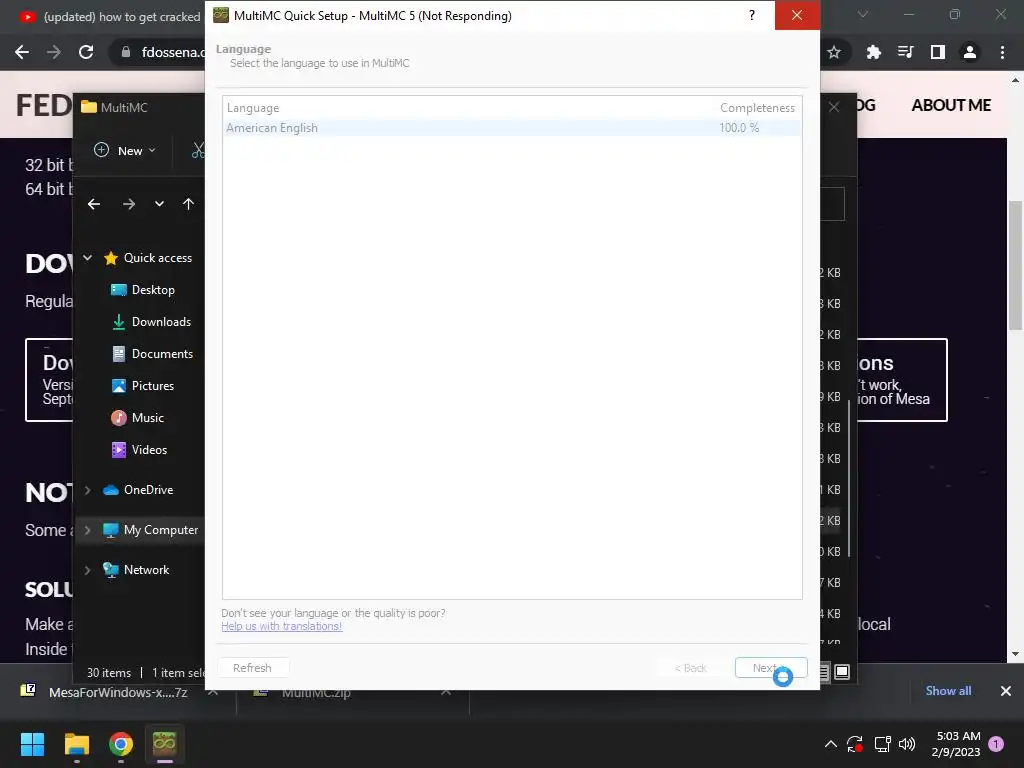
Task: Open the MesaForWindows 7z download item
Action: click(x=118, y=692)
